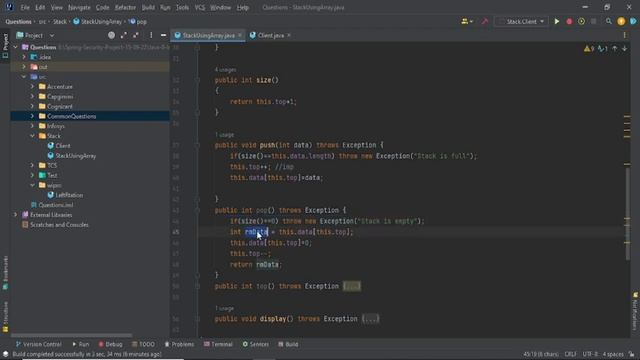Click the Stop square icon
640x360 pixels.
pyautogui.click(x=593, y=22)
